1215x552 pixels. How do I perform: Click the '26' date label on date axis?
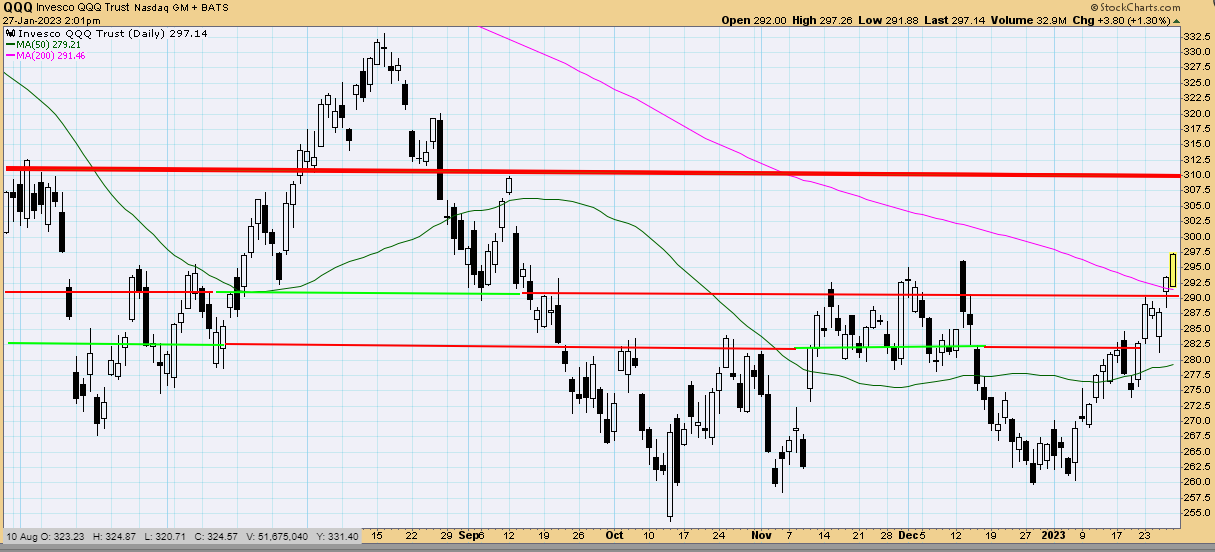[580, 535]
